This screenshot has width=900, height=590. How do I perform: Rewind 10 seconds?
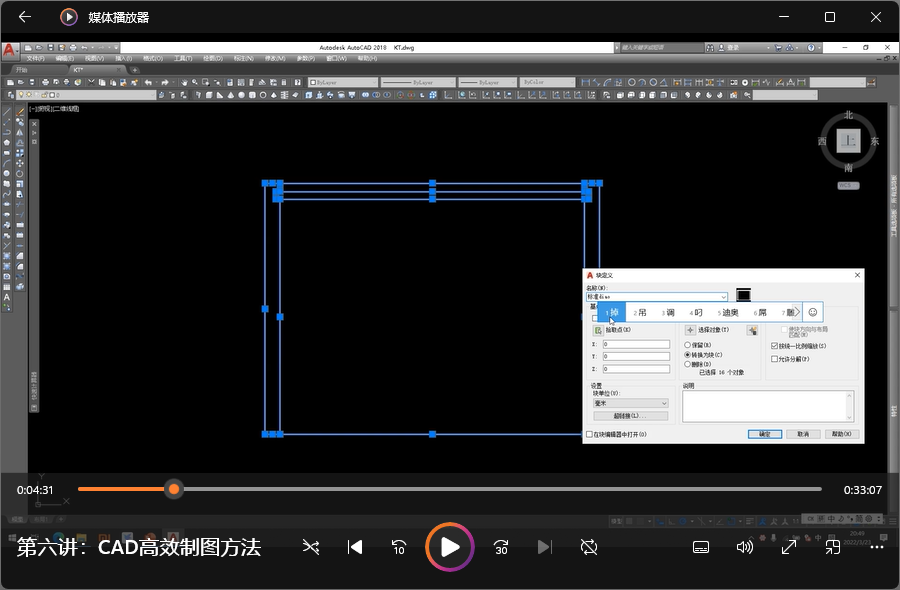[399, 547]
